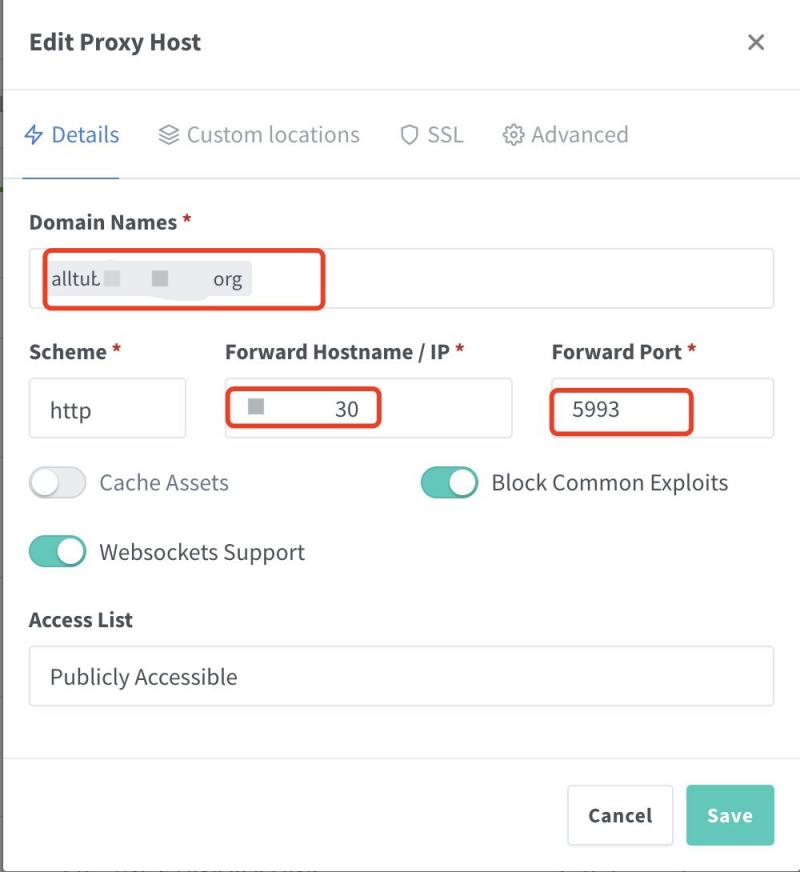This screenshot has width=800, height=872.
Task: Select the alltub domain name tag
Action: [x=150, y=279]
